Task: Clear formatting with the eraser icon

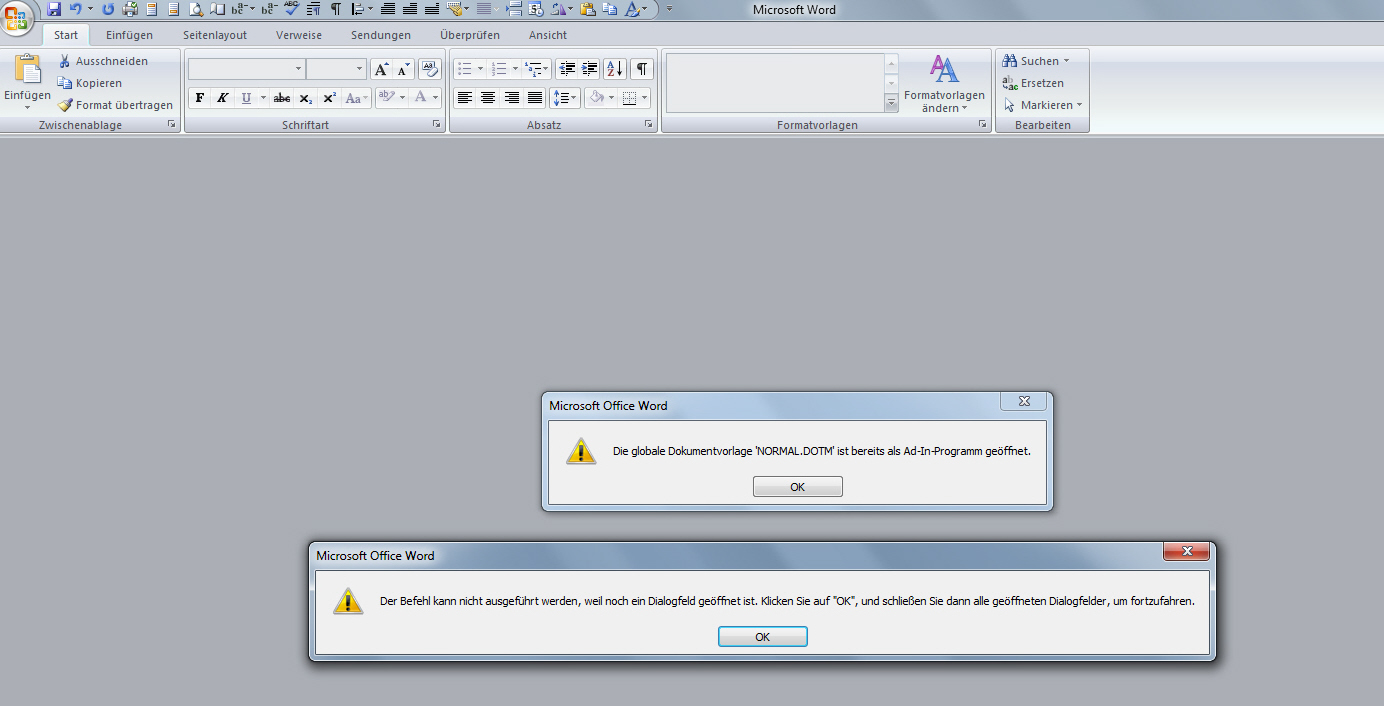Action: [x=430, y=69]
